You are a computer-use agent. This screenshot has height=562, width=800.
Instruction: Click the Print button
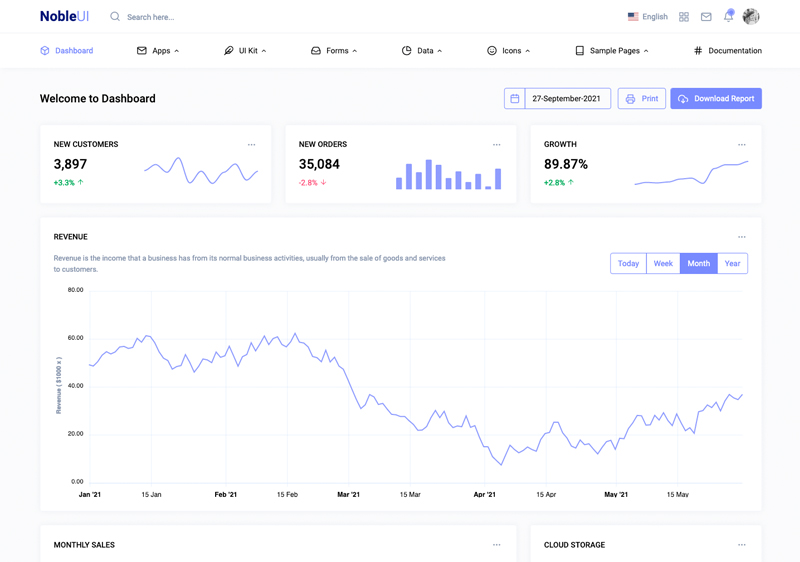[x=641, y=99]
